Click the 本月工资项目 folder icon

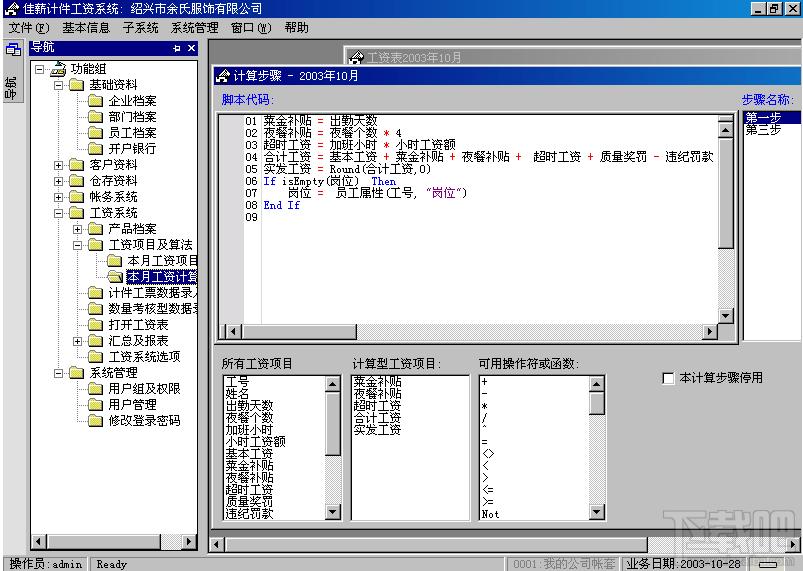114,261
